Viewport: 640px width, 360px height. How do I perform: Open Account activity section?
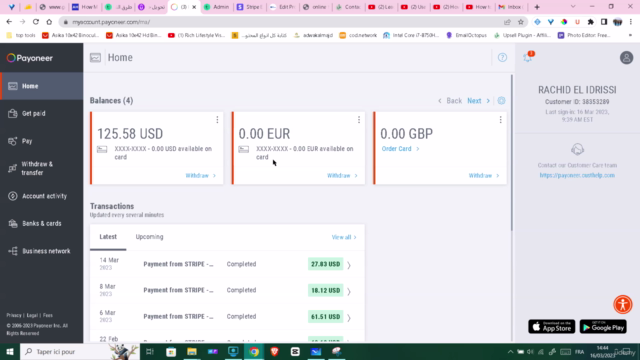(42, 196)
